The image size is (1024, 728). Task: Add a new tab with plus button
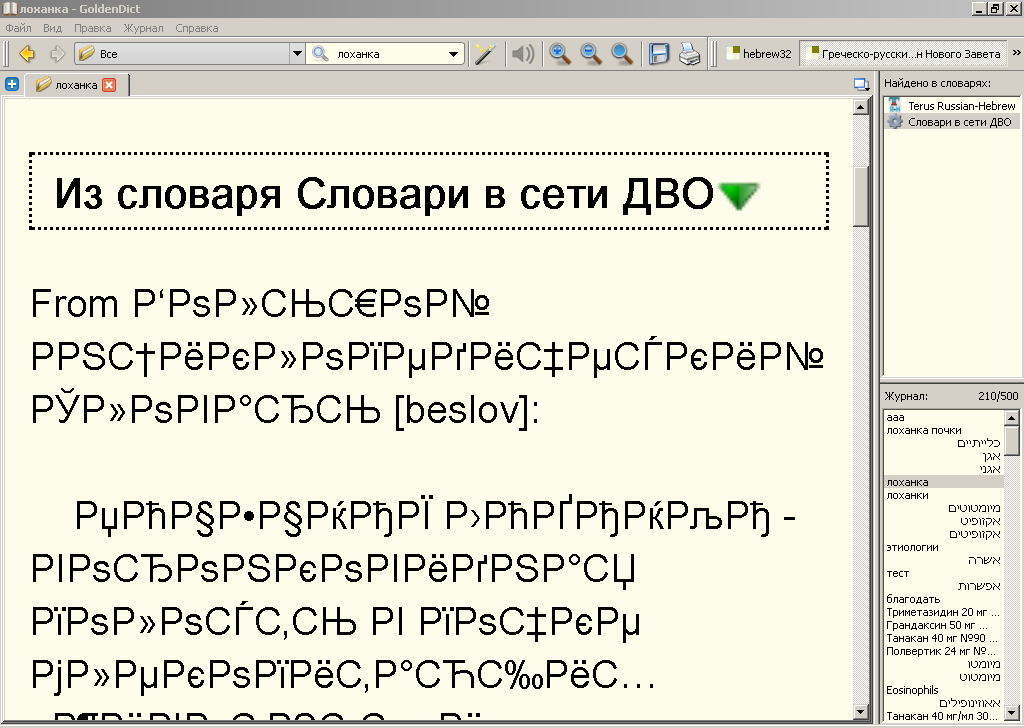click(x=12, y=84)
